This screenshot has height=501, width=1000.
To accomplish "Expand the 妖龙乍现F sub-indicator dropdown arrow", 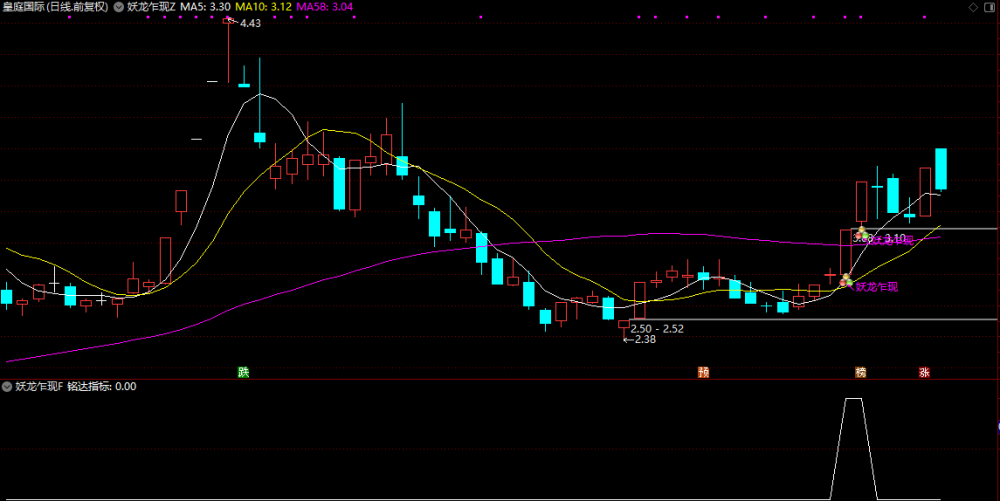I will 7,386.
